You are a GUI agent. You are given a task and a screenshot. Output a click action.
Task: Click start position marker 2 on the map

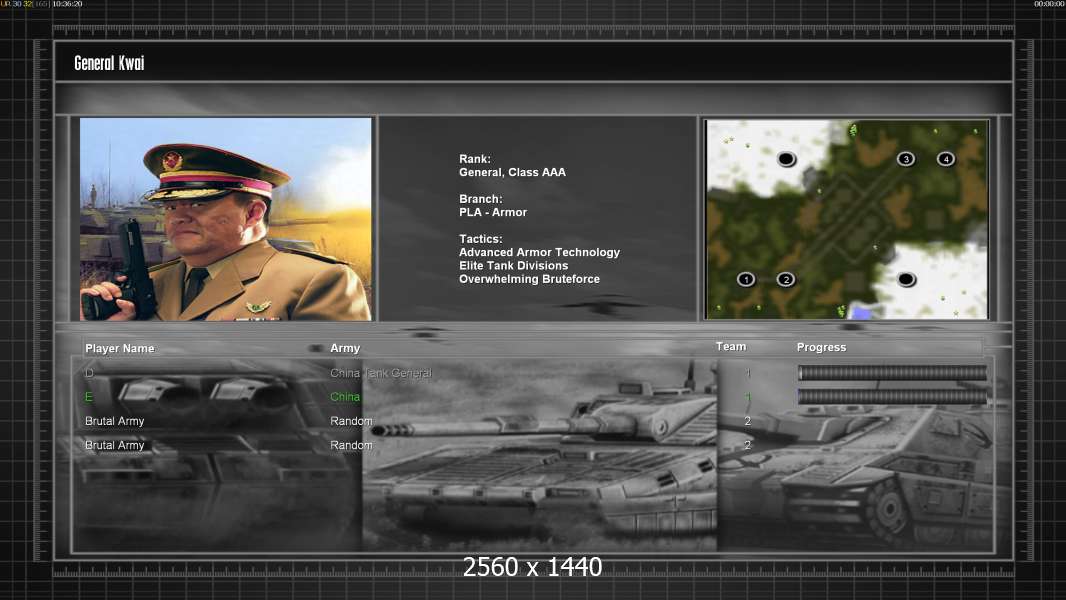(x=786, y=279)
